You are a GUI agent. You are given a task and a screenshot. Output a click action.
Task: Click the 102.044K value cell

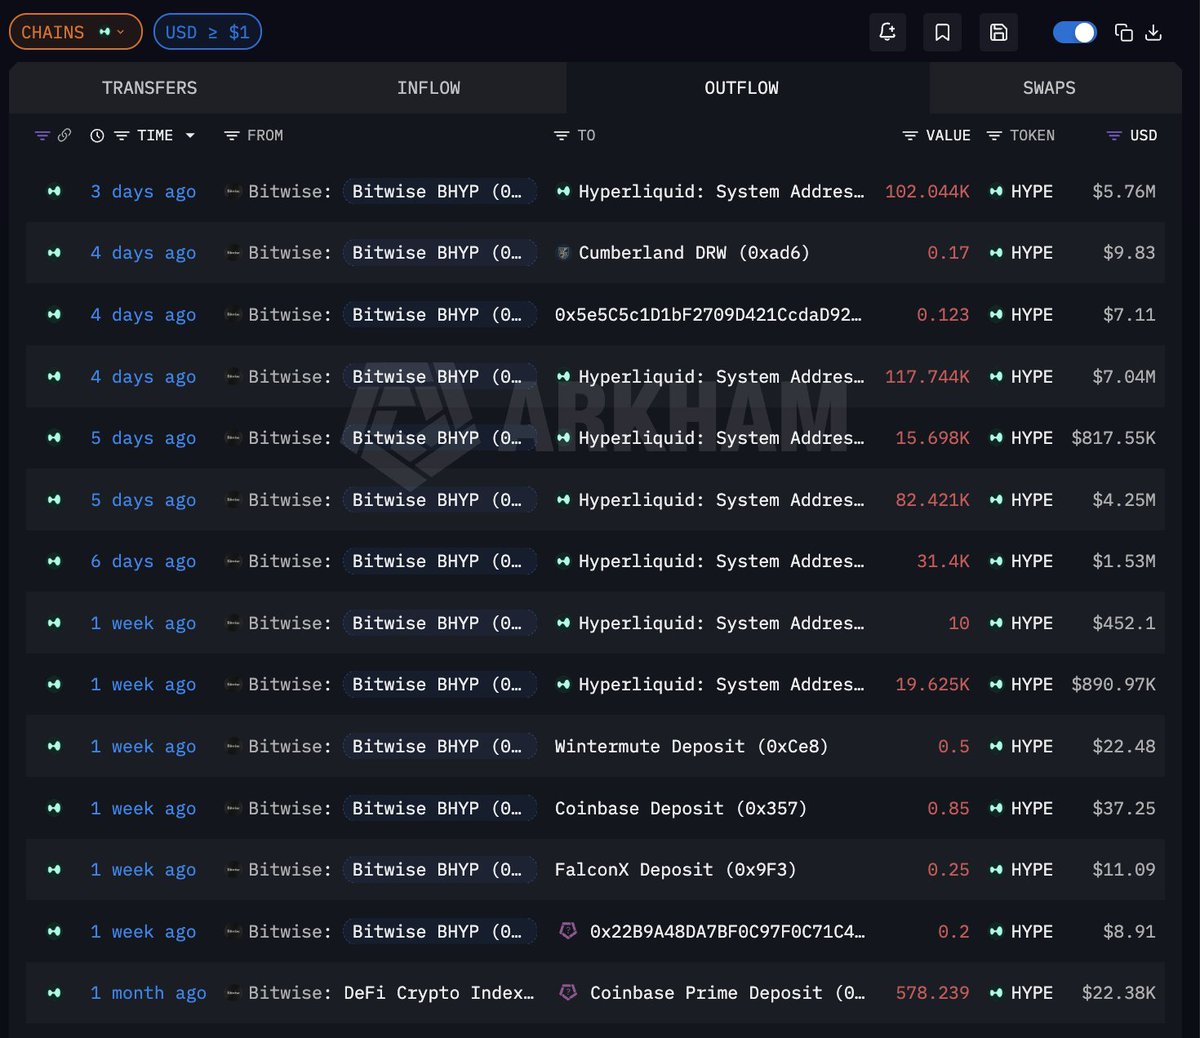tap(927, 191)
